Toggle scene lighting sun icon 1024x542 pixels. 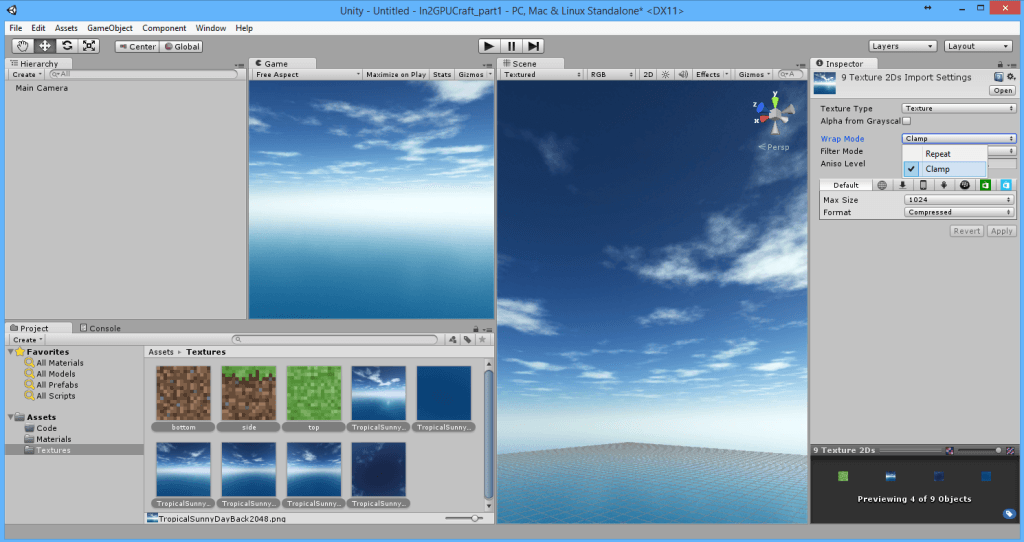665,74
